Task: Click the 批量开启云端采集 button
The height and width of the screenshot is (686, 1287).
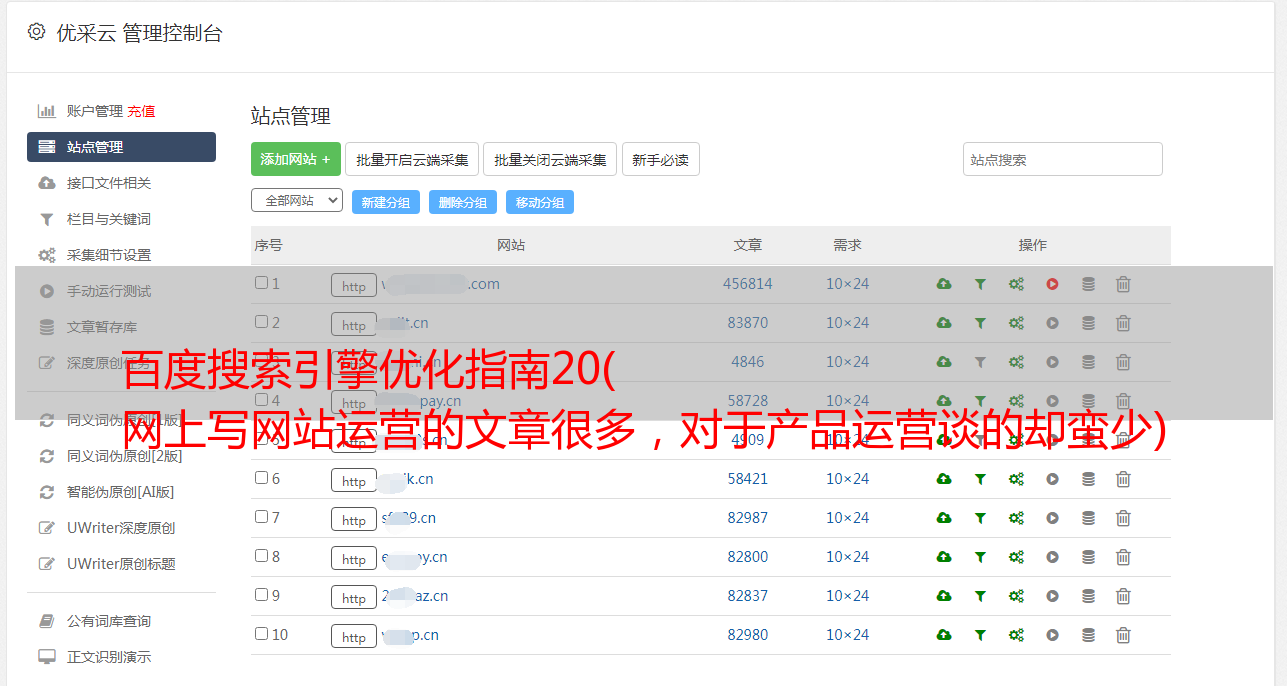Action: [x=412, y=159]
